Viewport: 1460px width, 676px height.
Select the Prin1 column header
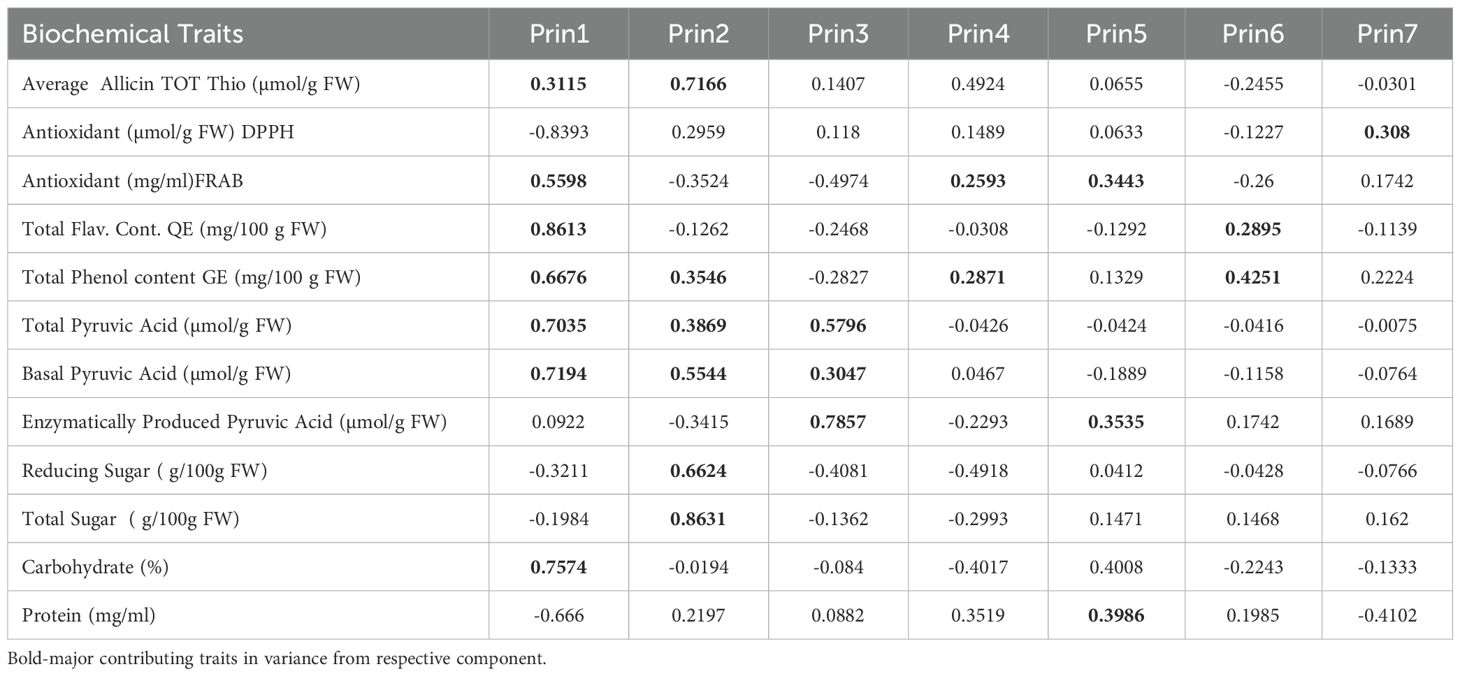pos(559,34)
